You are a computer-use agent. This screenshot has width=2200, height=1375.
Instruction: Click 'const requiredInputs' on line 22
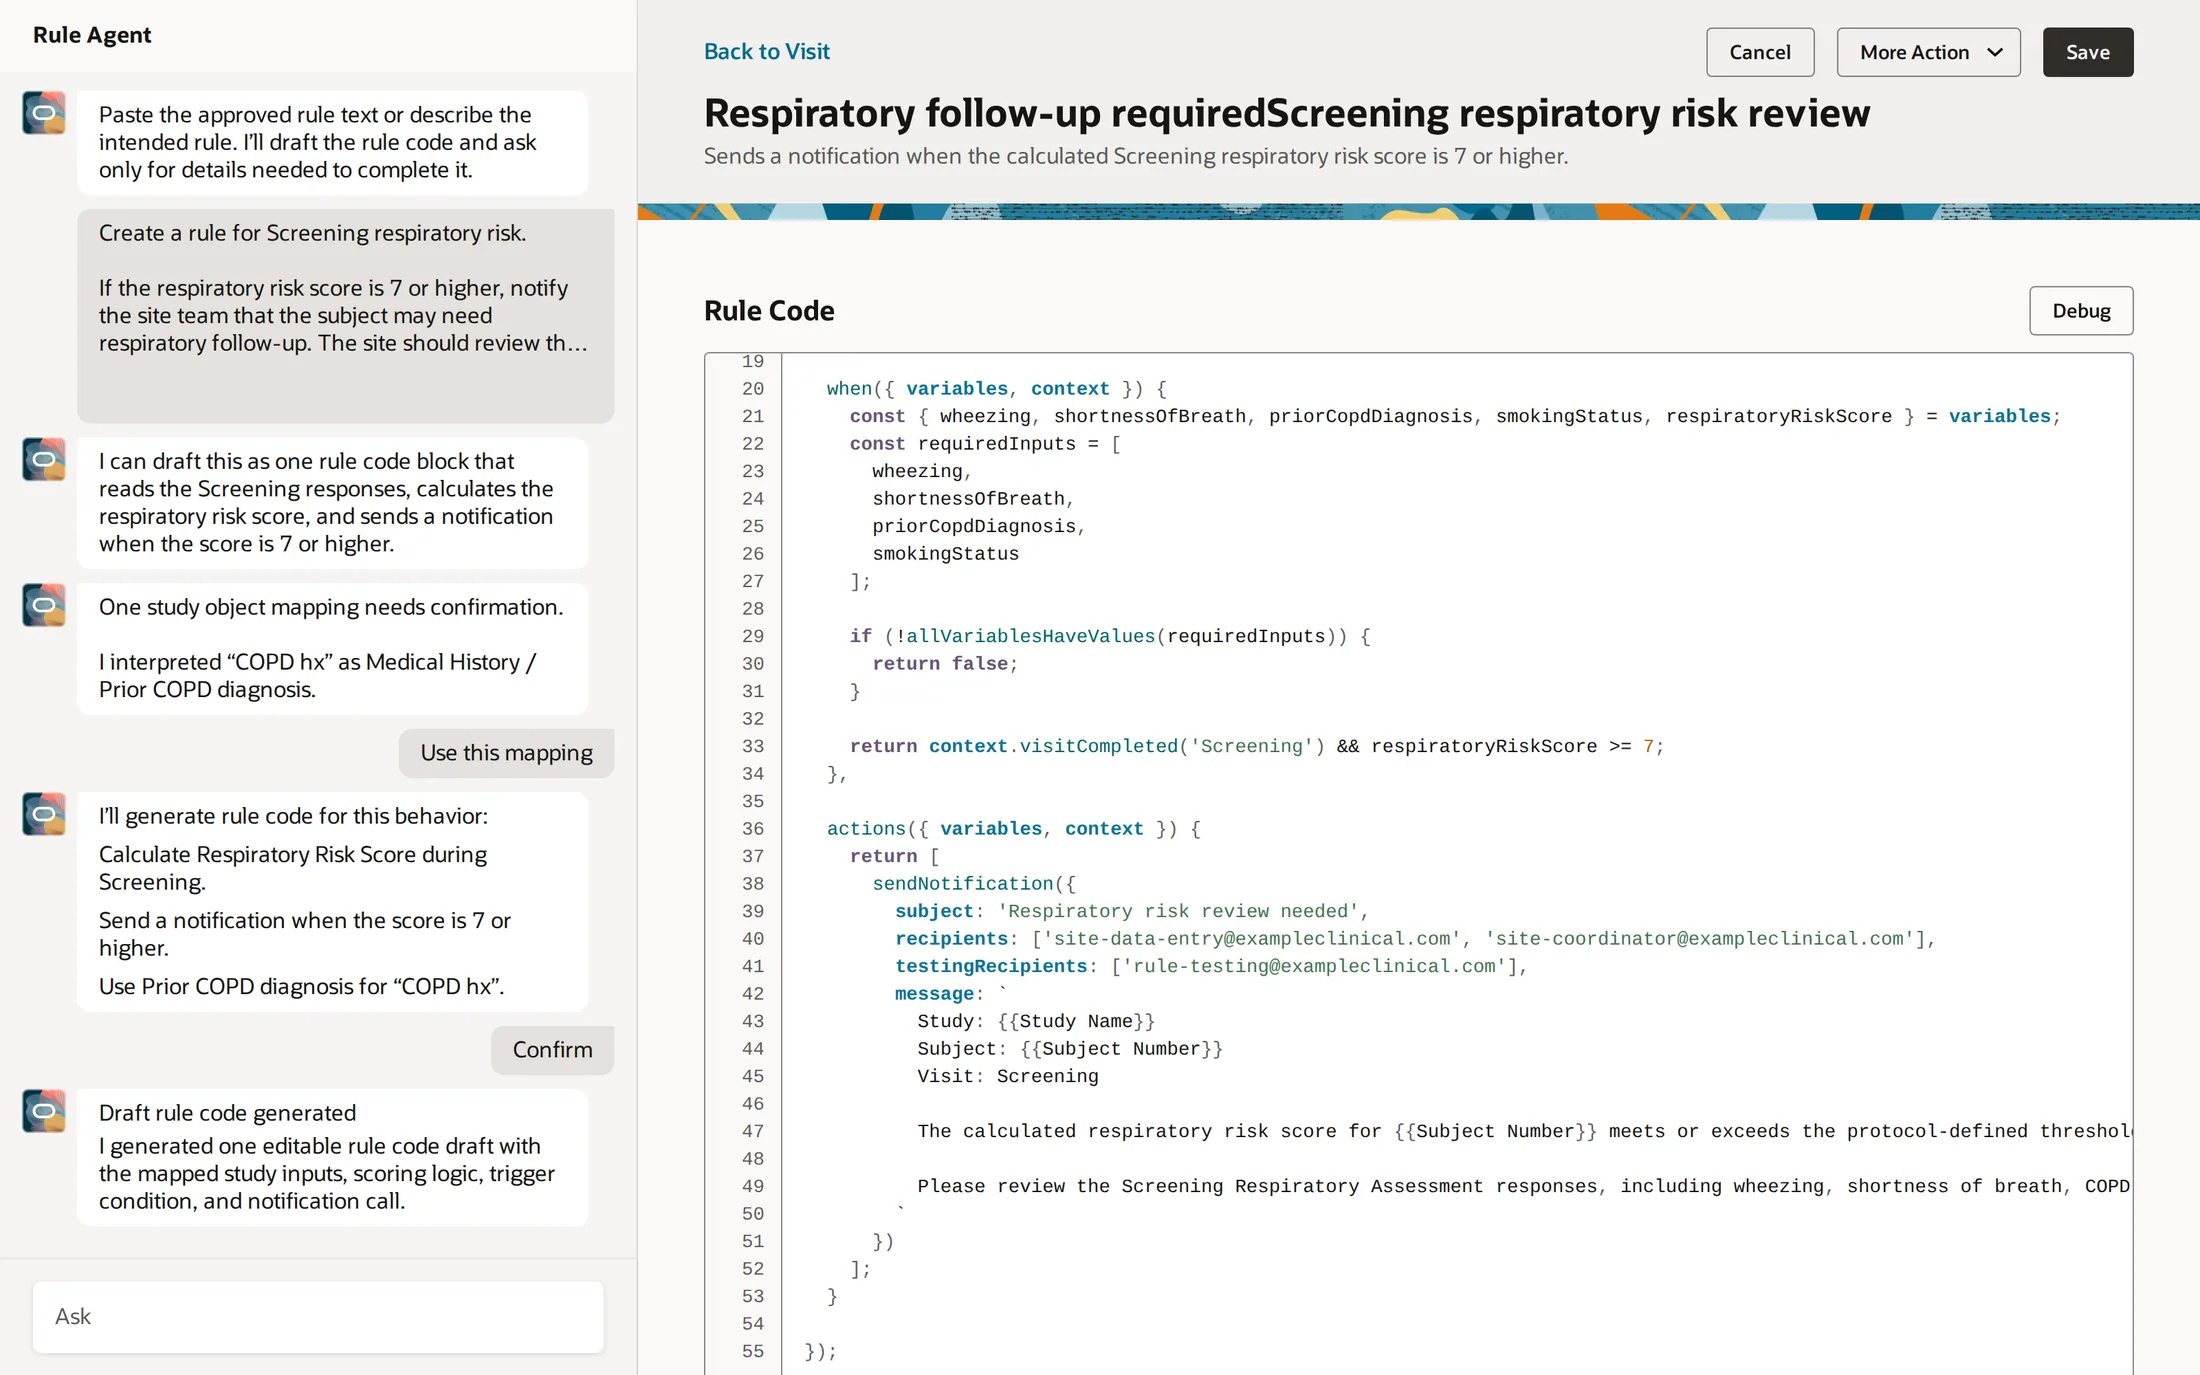tap(962, 444)
